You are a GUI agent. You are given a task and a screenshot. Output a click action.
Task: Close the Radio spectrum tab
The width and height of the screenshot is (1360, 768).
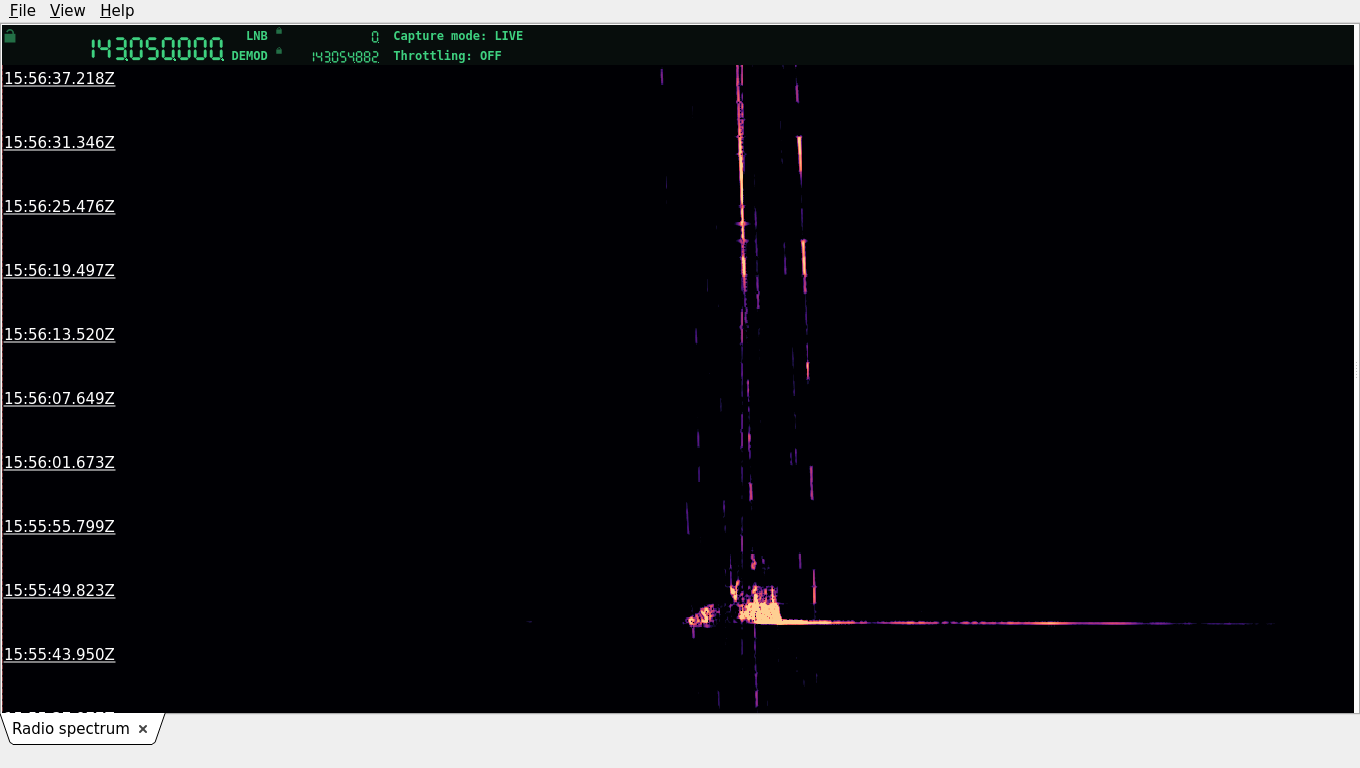click(143, 729)
